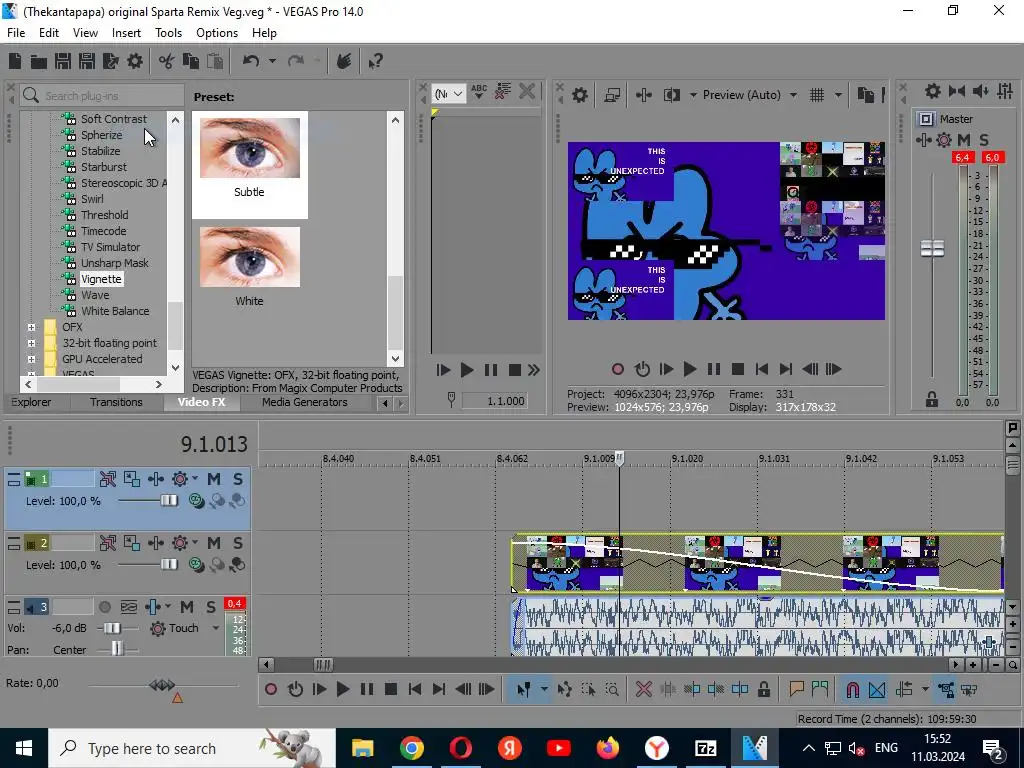Open automation settings gear on track 1
The width and height of the screenshot is (1024, 768).
pyautogui.click(x=180, y=479)
